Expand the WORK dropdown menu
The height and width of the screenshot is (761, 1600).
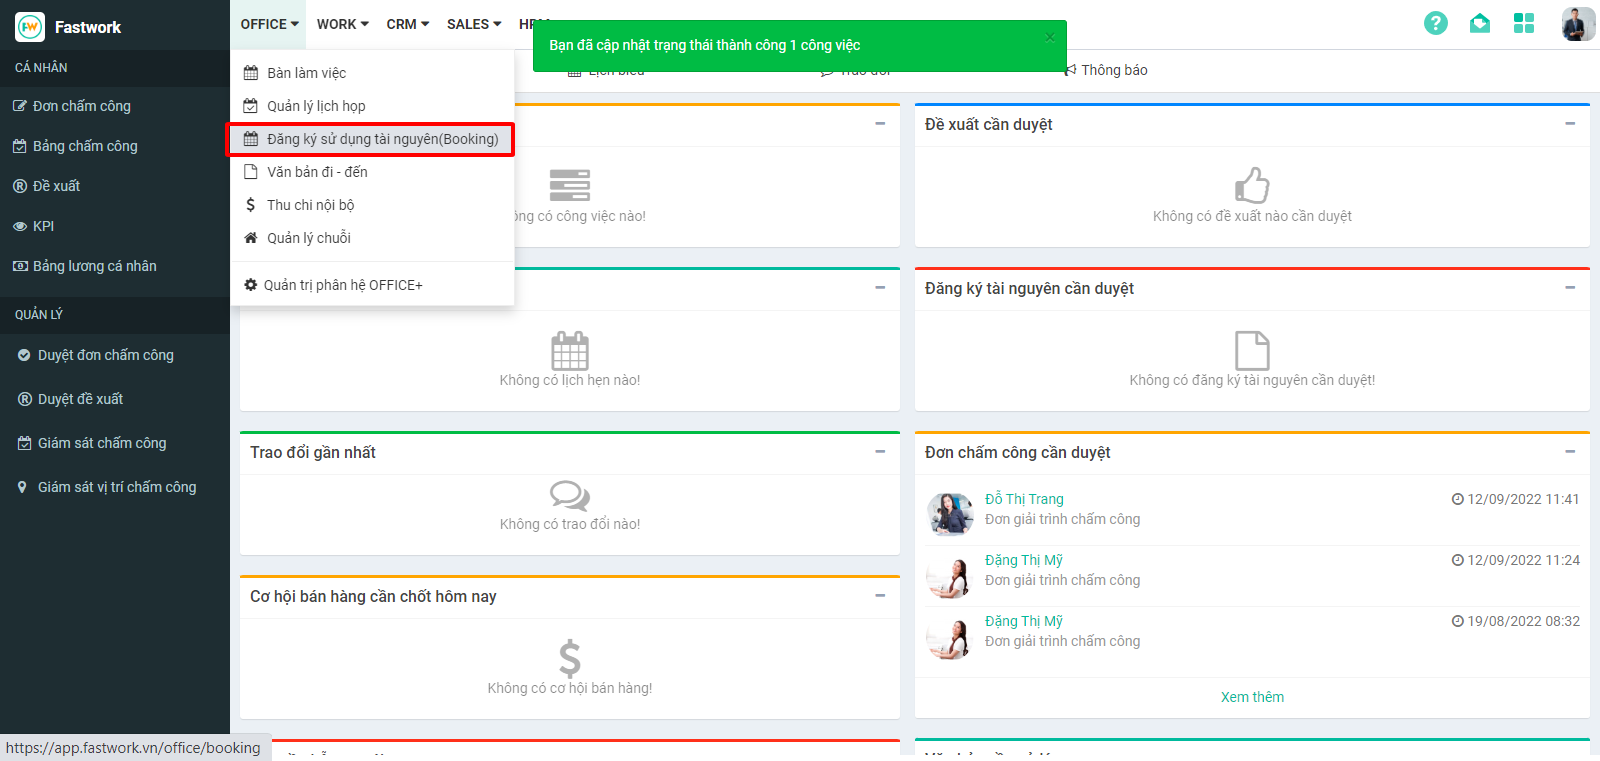click(342, 24)
